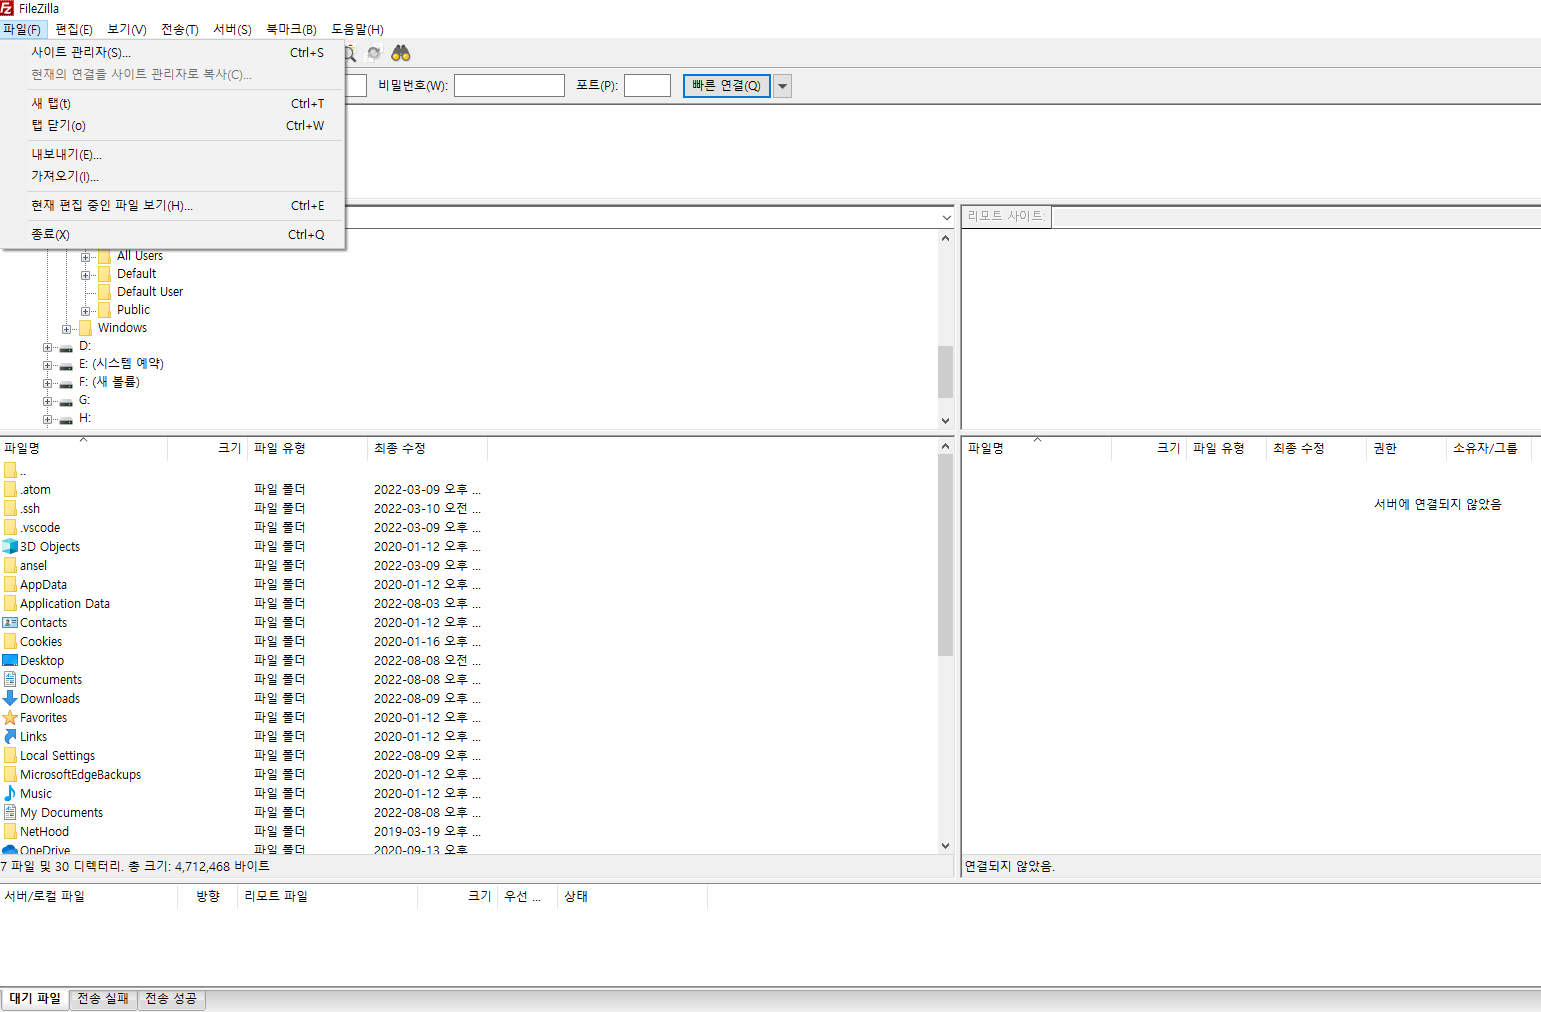1541x1012 pixels.
Task: Click the parent directory '..' folder icon
Action: (x=10, y=470)
